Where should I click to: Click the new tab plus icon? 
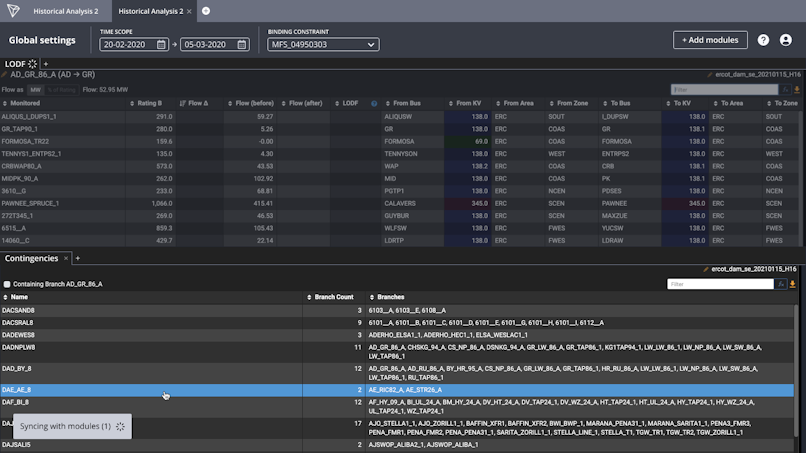pos(206,10)
